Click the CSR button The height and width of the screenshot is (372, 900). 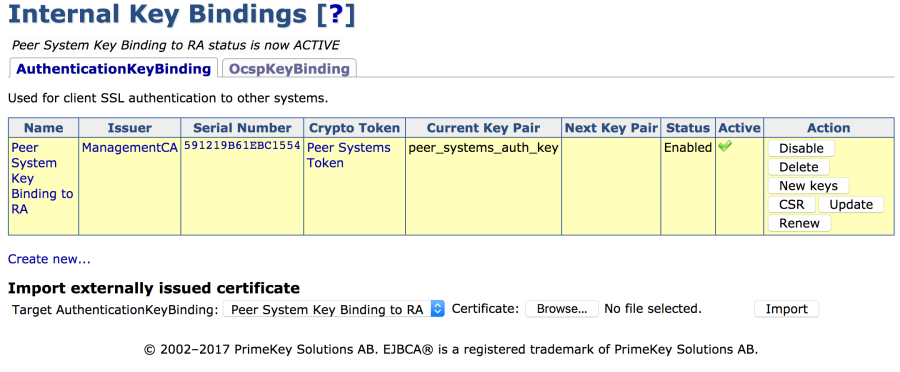click(792, 204)
